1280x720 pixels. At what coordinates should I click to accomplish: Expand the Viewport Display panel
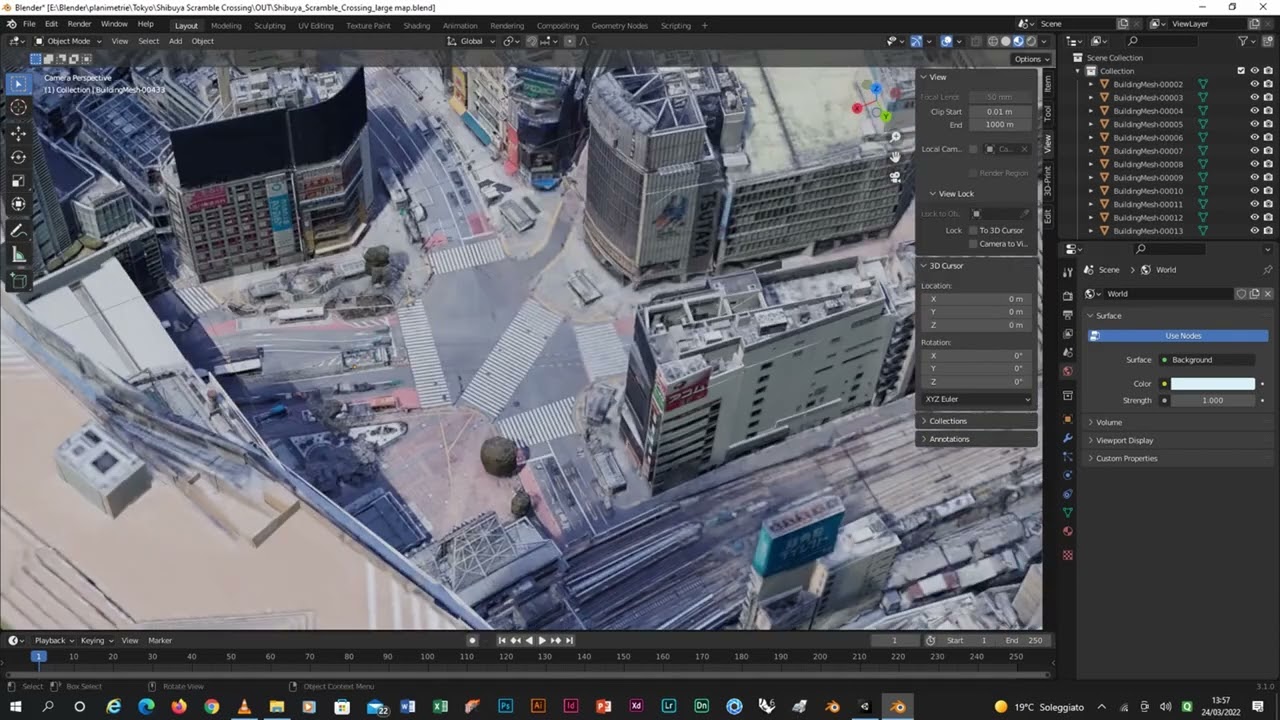tap(1124, 440)
